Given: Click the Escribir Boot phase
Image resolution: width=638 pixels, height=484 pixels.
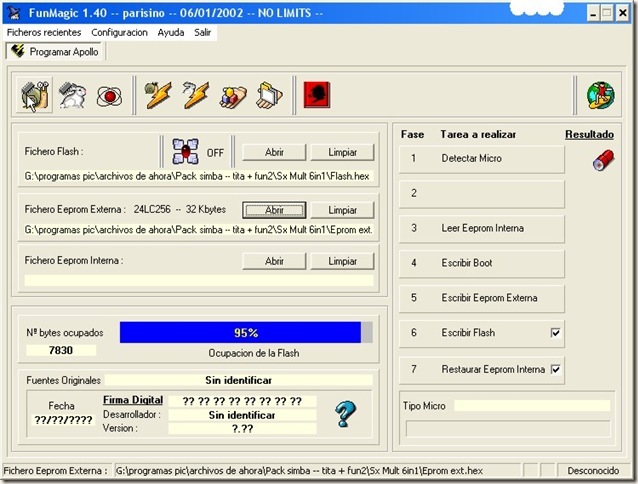Looking at the screenshot, I should [x=482, y=263].
